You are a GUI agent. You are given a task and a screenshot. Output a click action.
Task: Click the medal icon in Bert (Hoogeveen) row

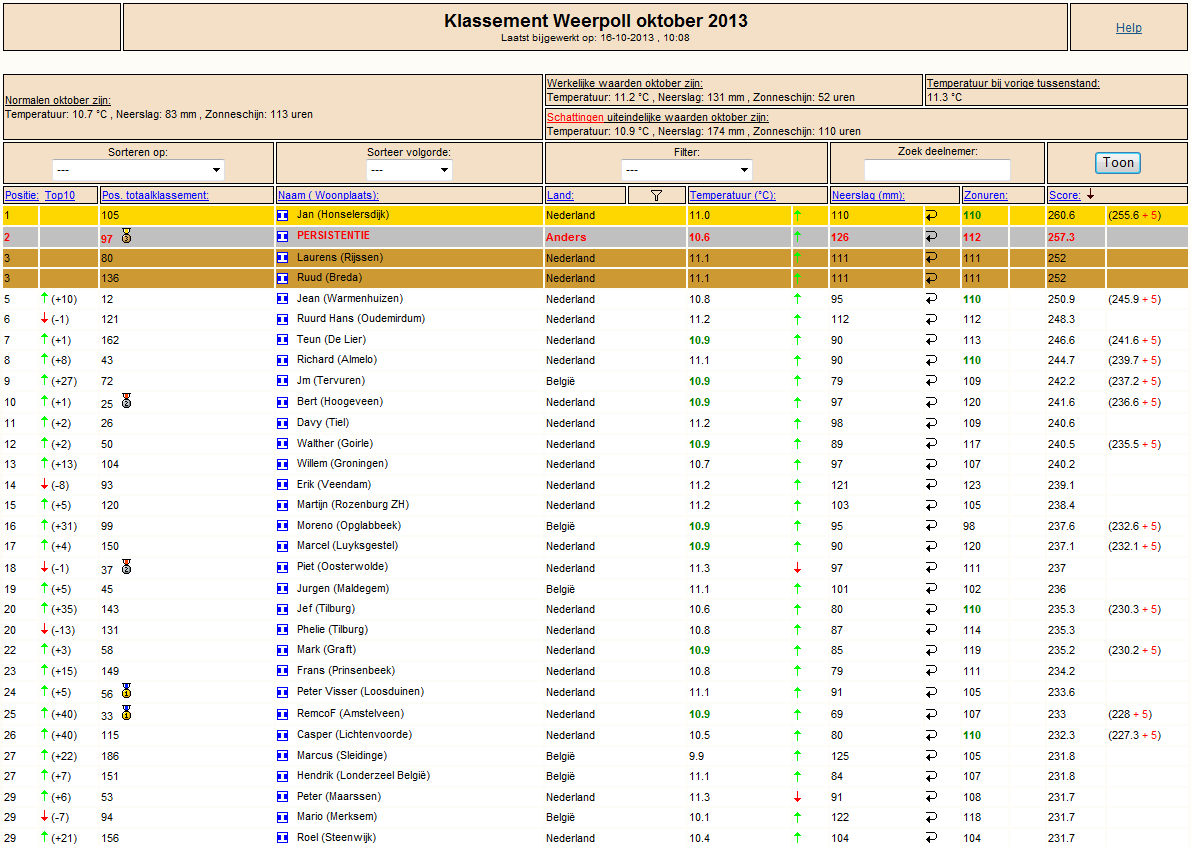(127, 401)
